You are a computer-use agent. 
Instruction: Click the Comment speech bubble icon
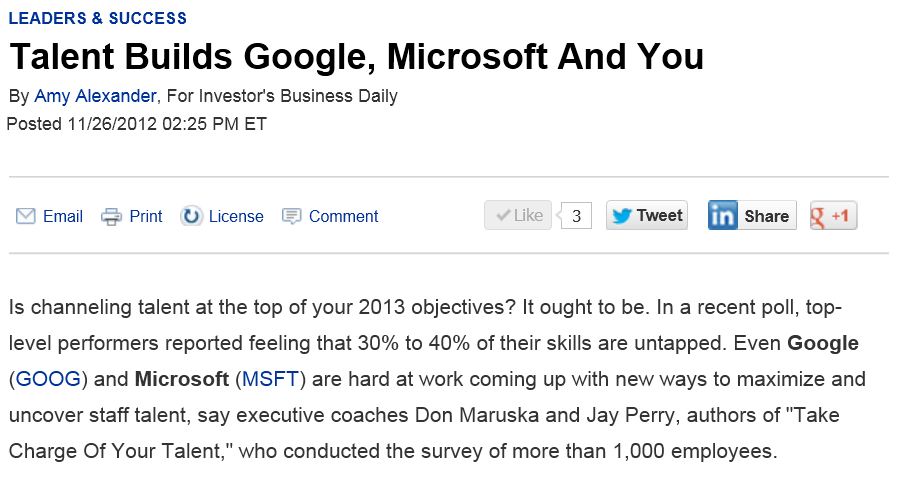pos(291,216)
